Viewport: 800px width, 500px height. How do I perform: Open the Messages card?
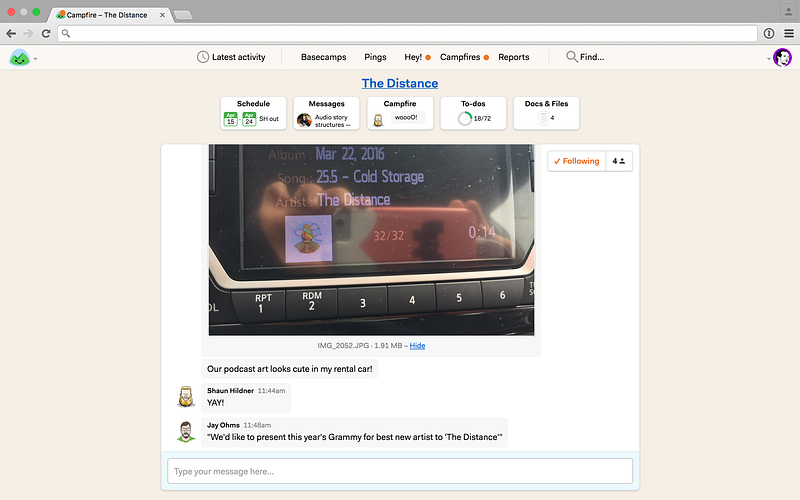click(327, 113)
